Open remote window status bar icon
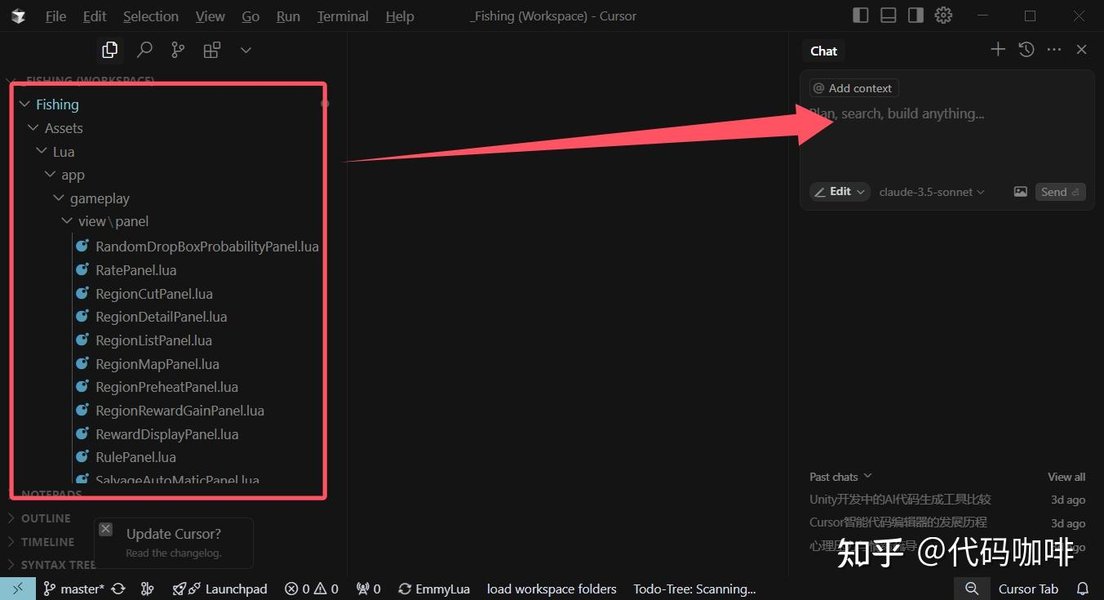Screen dimensions: 1104x600 tap(18, 589)
